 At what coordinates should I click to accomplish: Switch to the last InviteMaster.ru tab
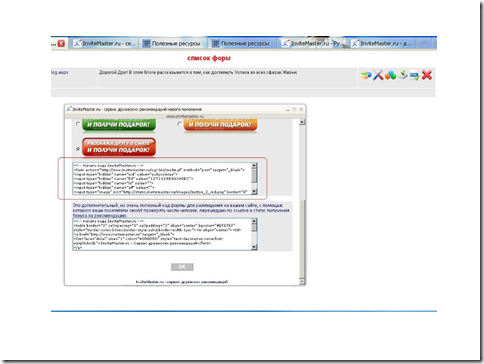point(381,44)
